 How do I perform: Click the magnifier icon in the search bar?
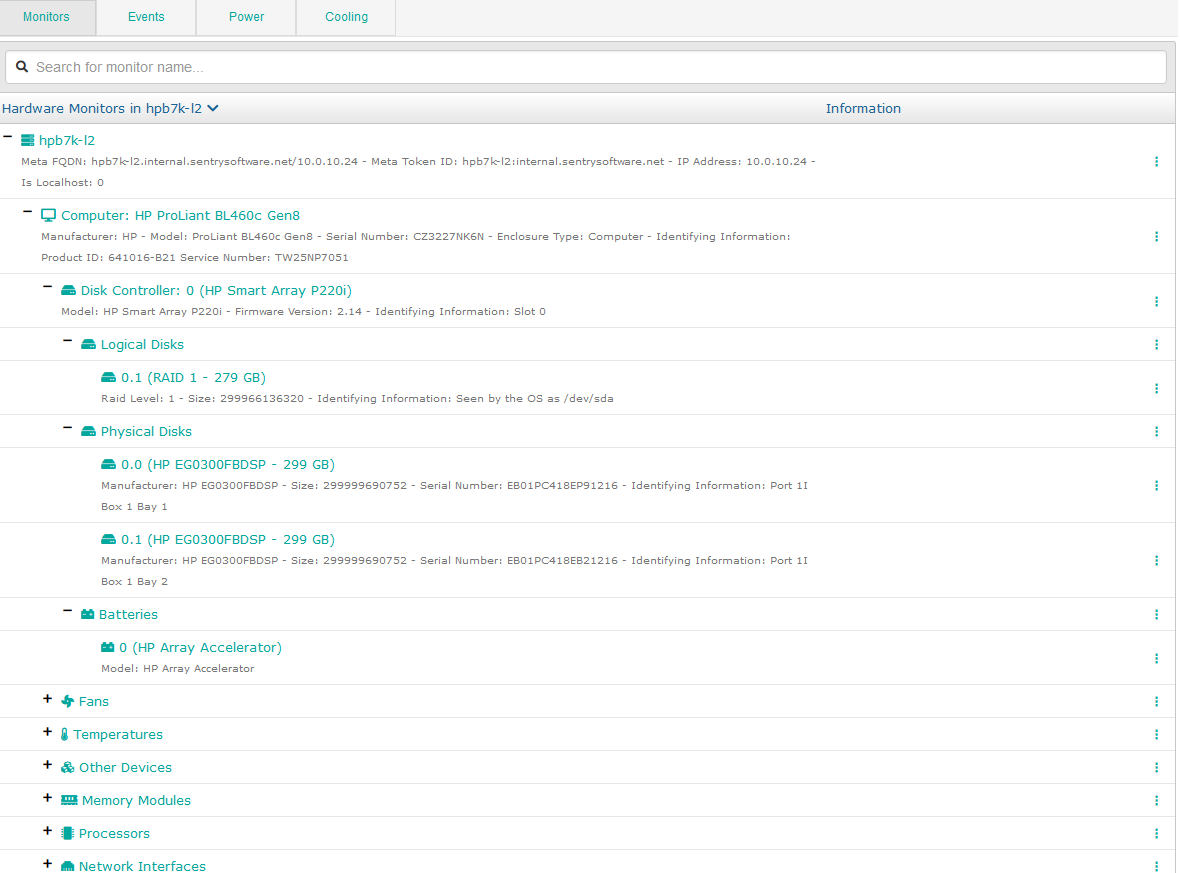(x=22, y=66)
